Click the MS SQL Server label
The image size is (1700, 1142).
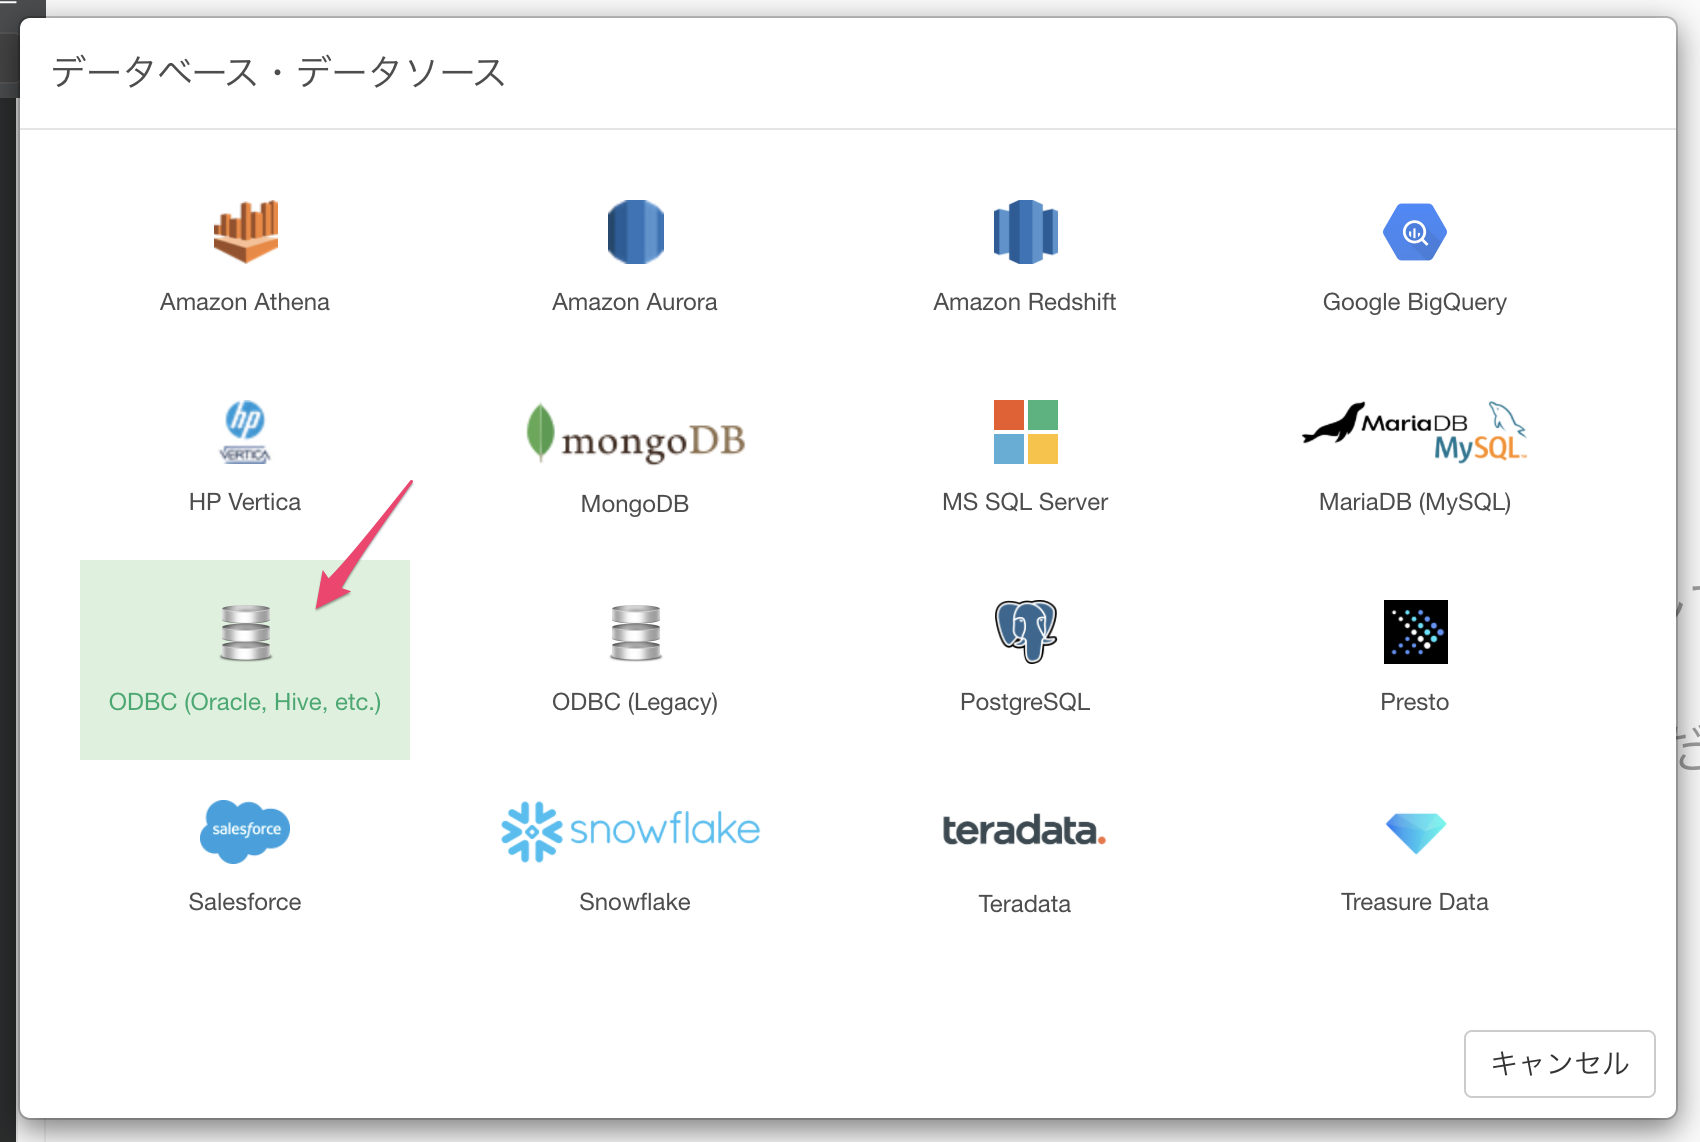1025,502
